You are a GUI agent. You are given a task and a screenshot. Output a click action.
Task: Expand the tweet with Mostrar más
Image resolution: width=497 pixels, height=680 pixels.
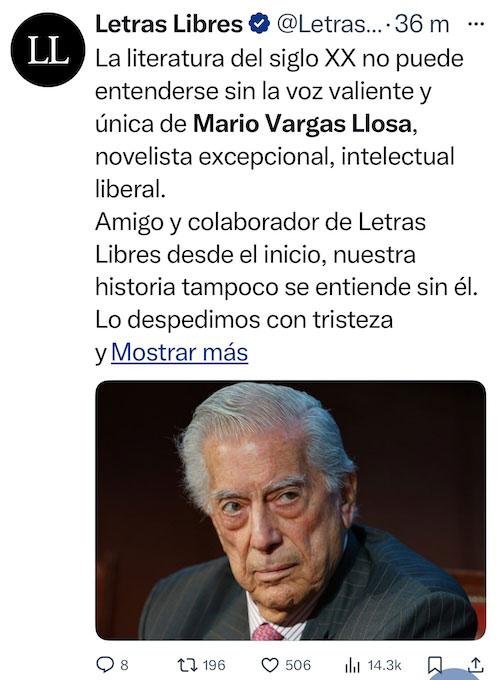(x=180, y=352)
